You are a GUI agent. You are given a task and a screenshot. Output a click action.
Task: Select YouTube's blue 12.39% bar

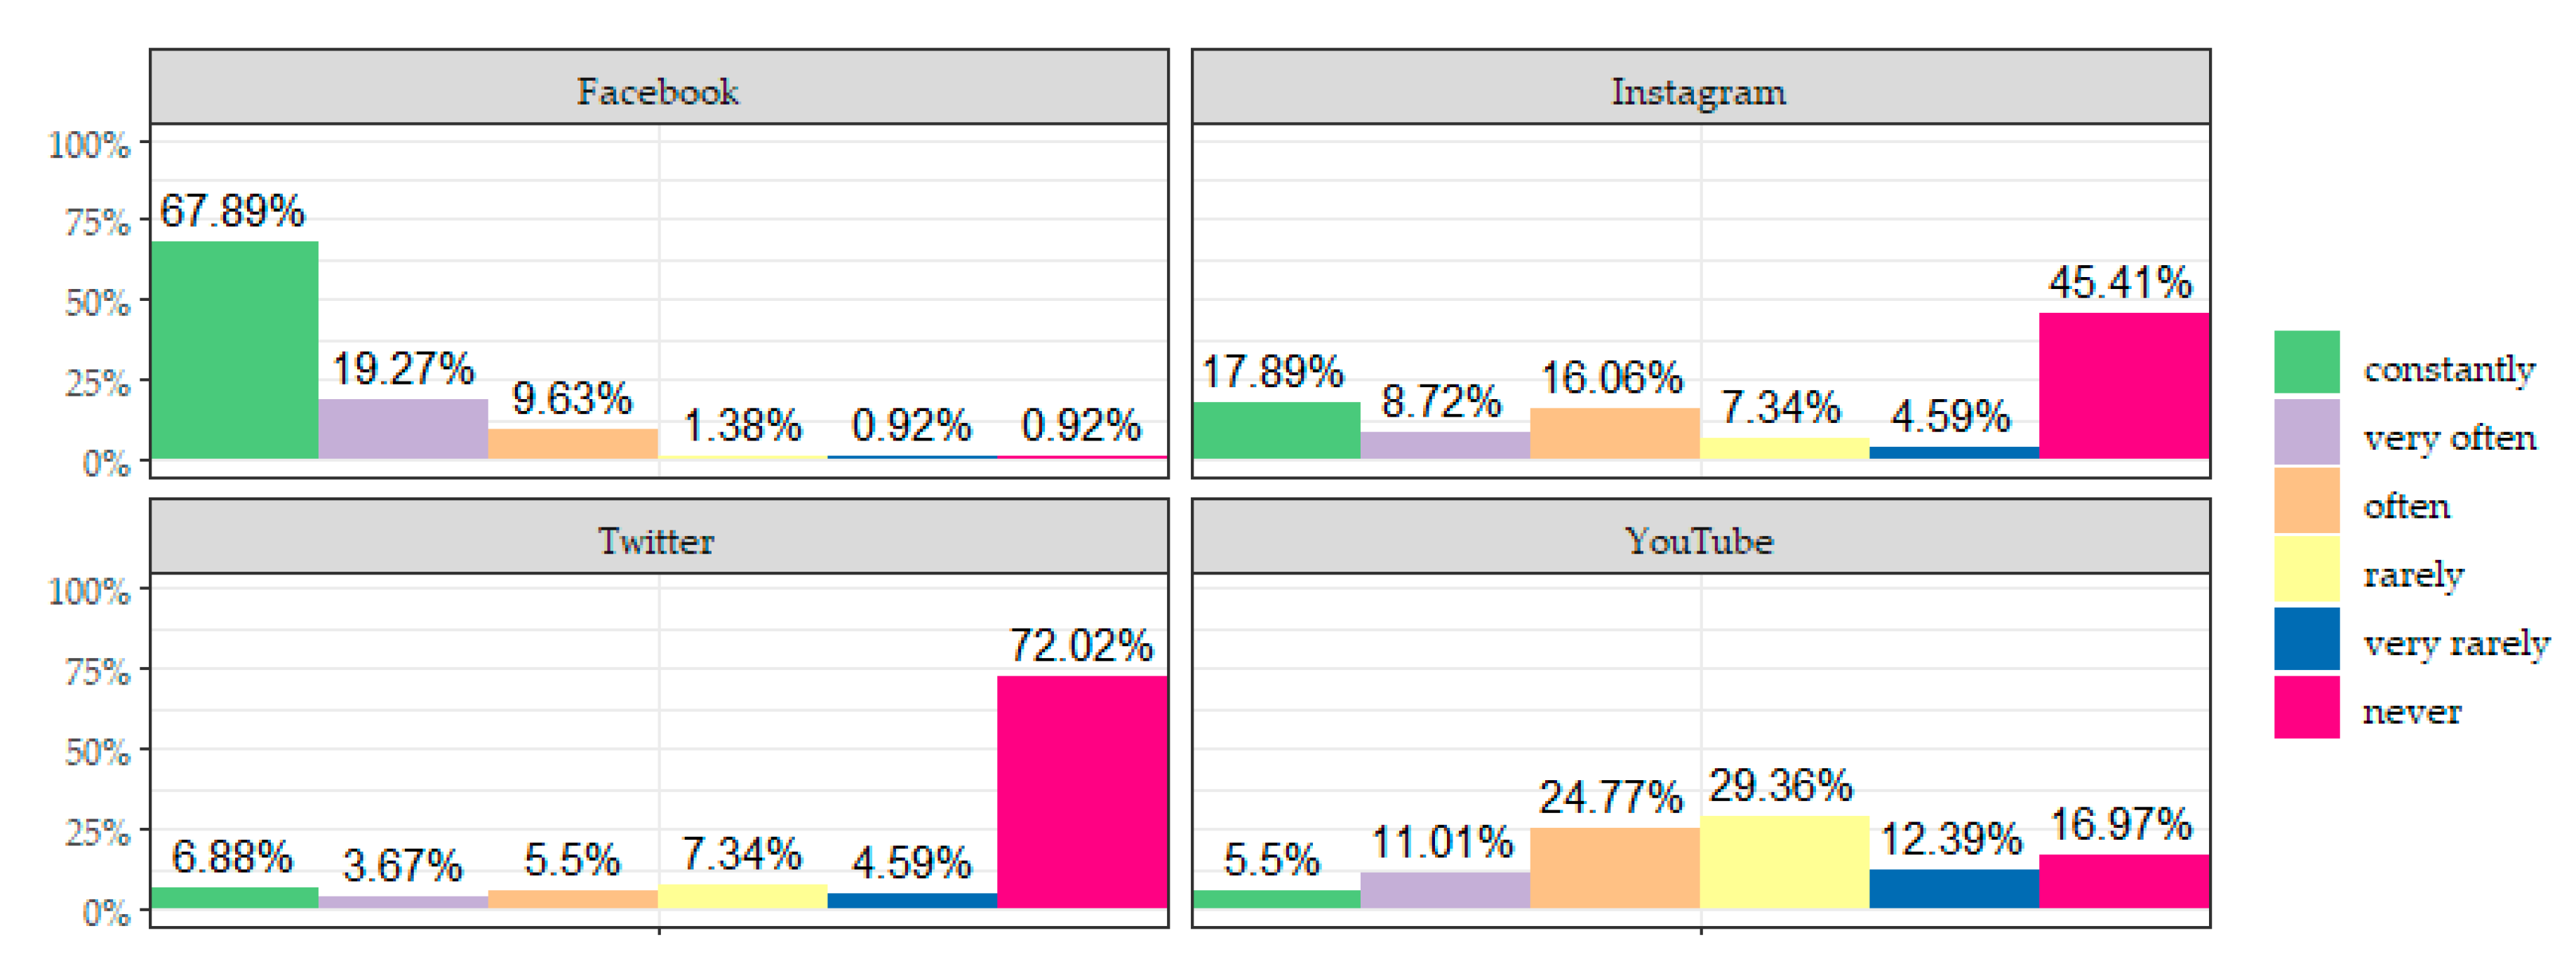click(x=1954, y=888)
